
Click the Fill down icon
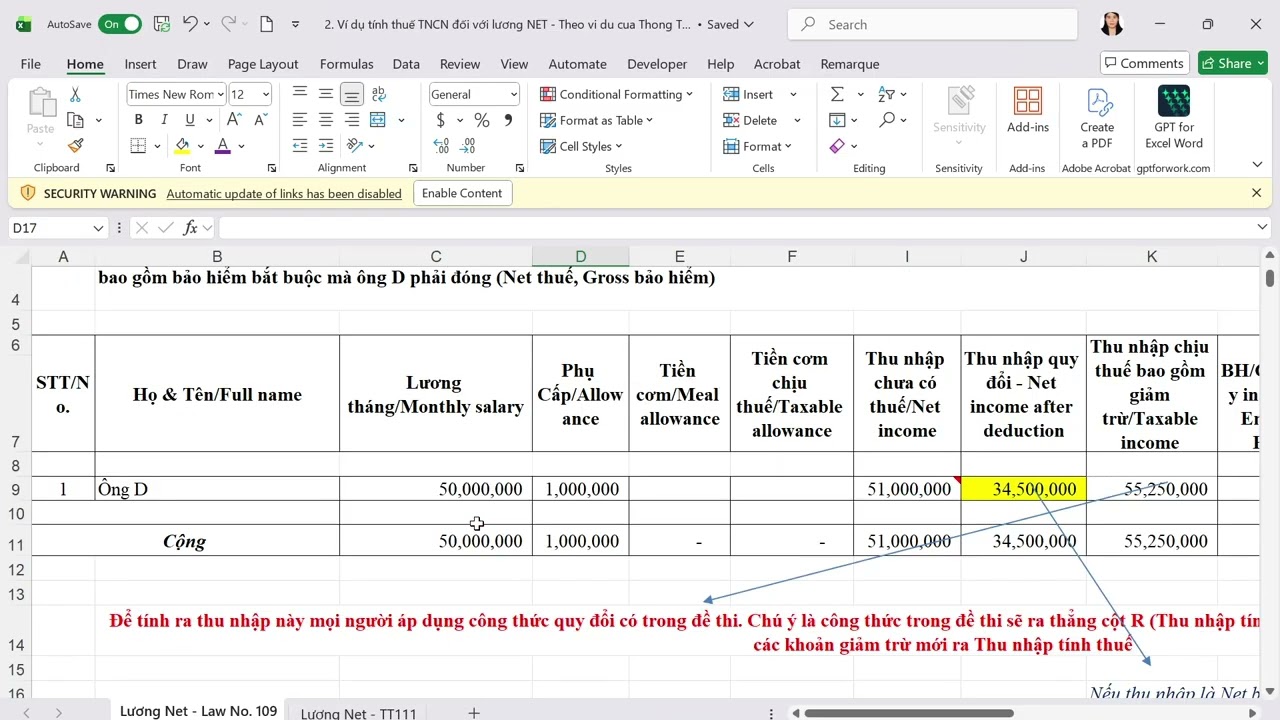837,120
